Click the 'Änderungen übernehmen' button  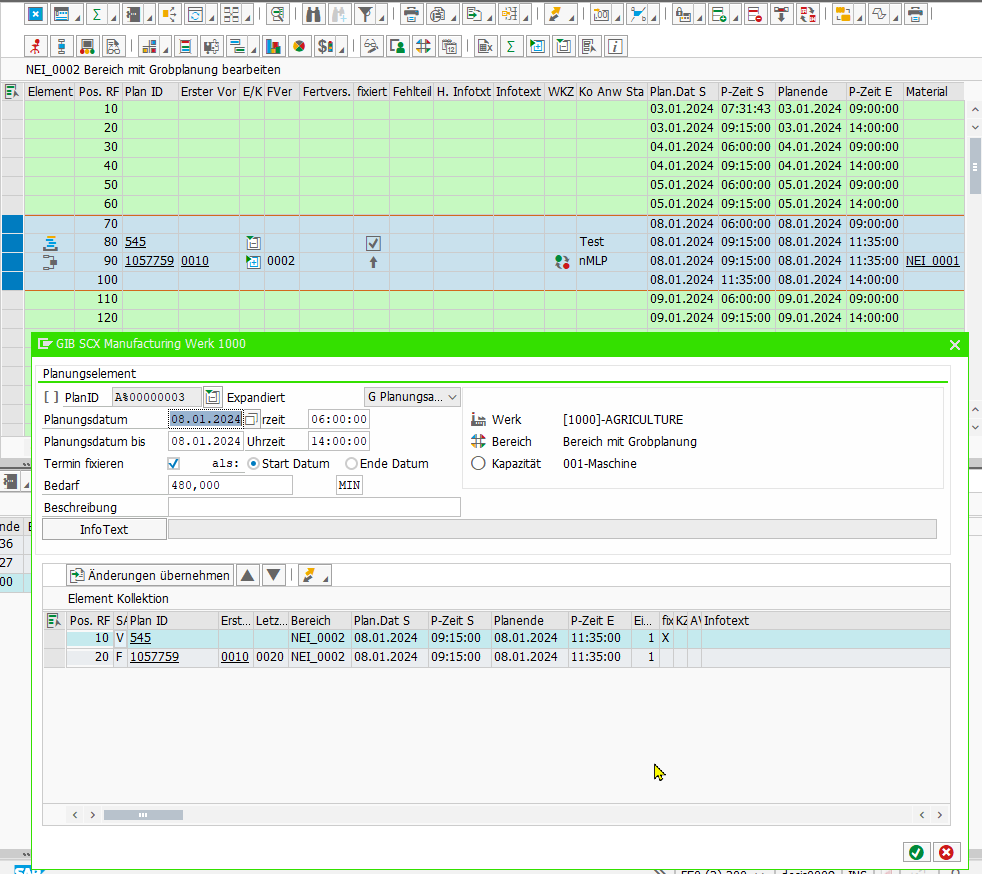coord(150,575)
